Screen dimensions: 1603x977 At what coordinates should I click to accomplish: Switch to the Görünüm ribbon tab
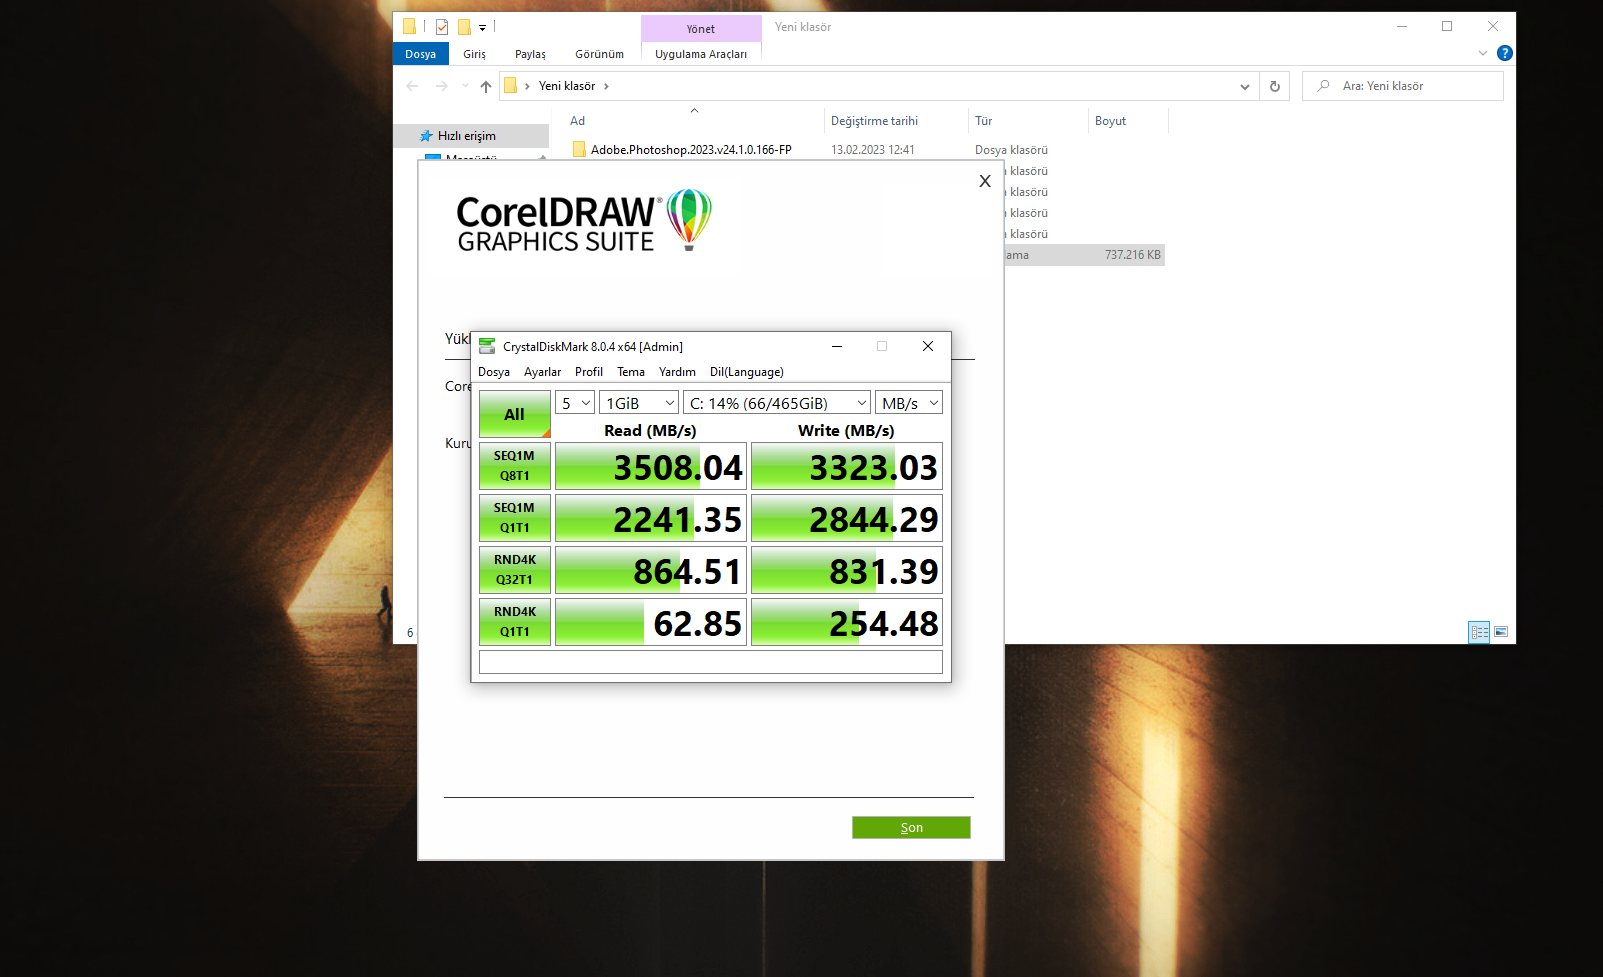tap(599, 54)
